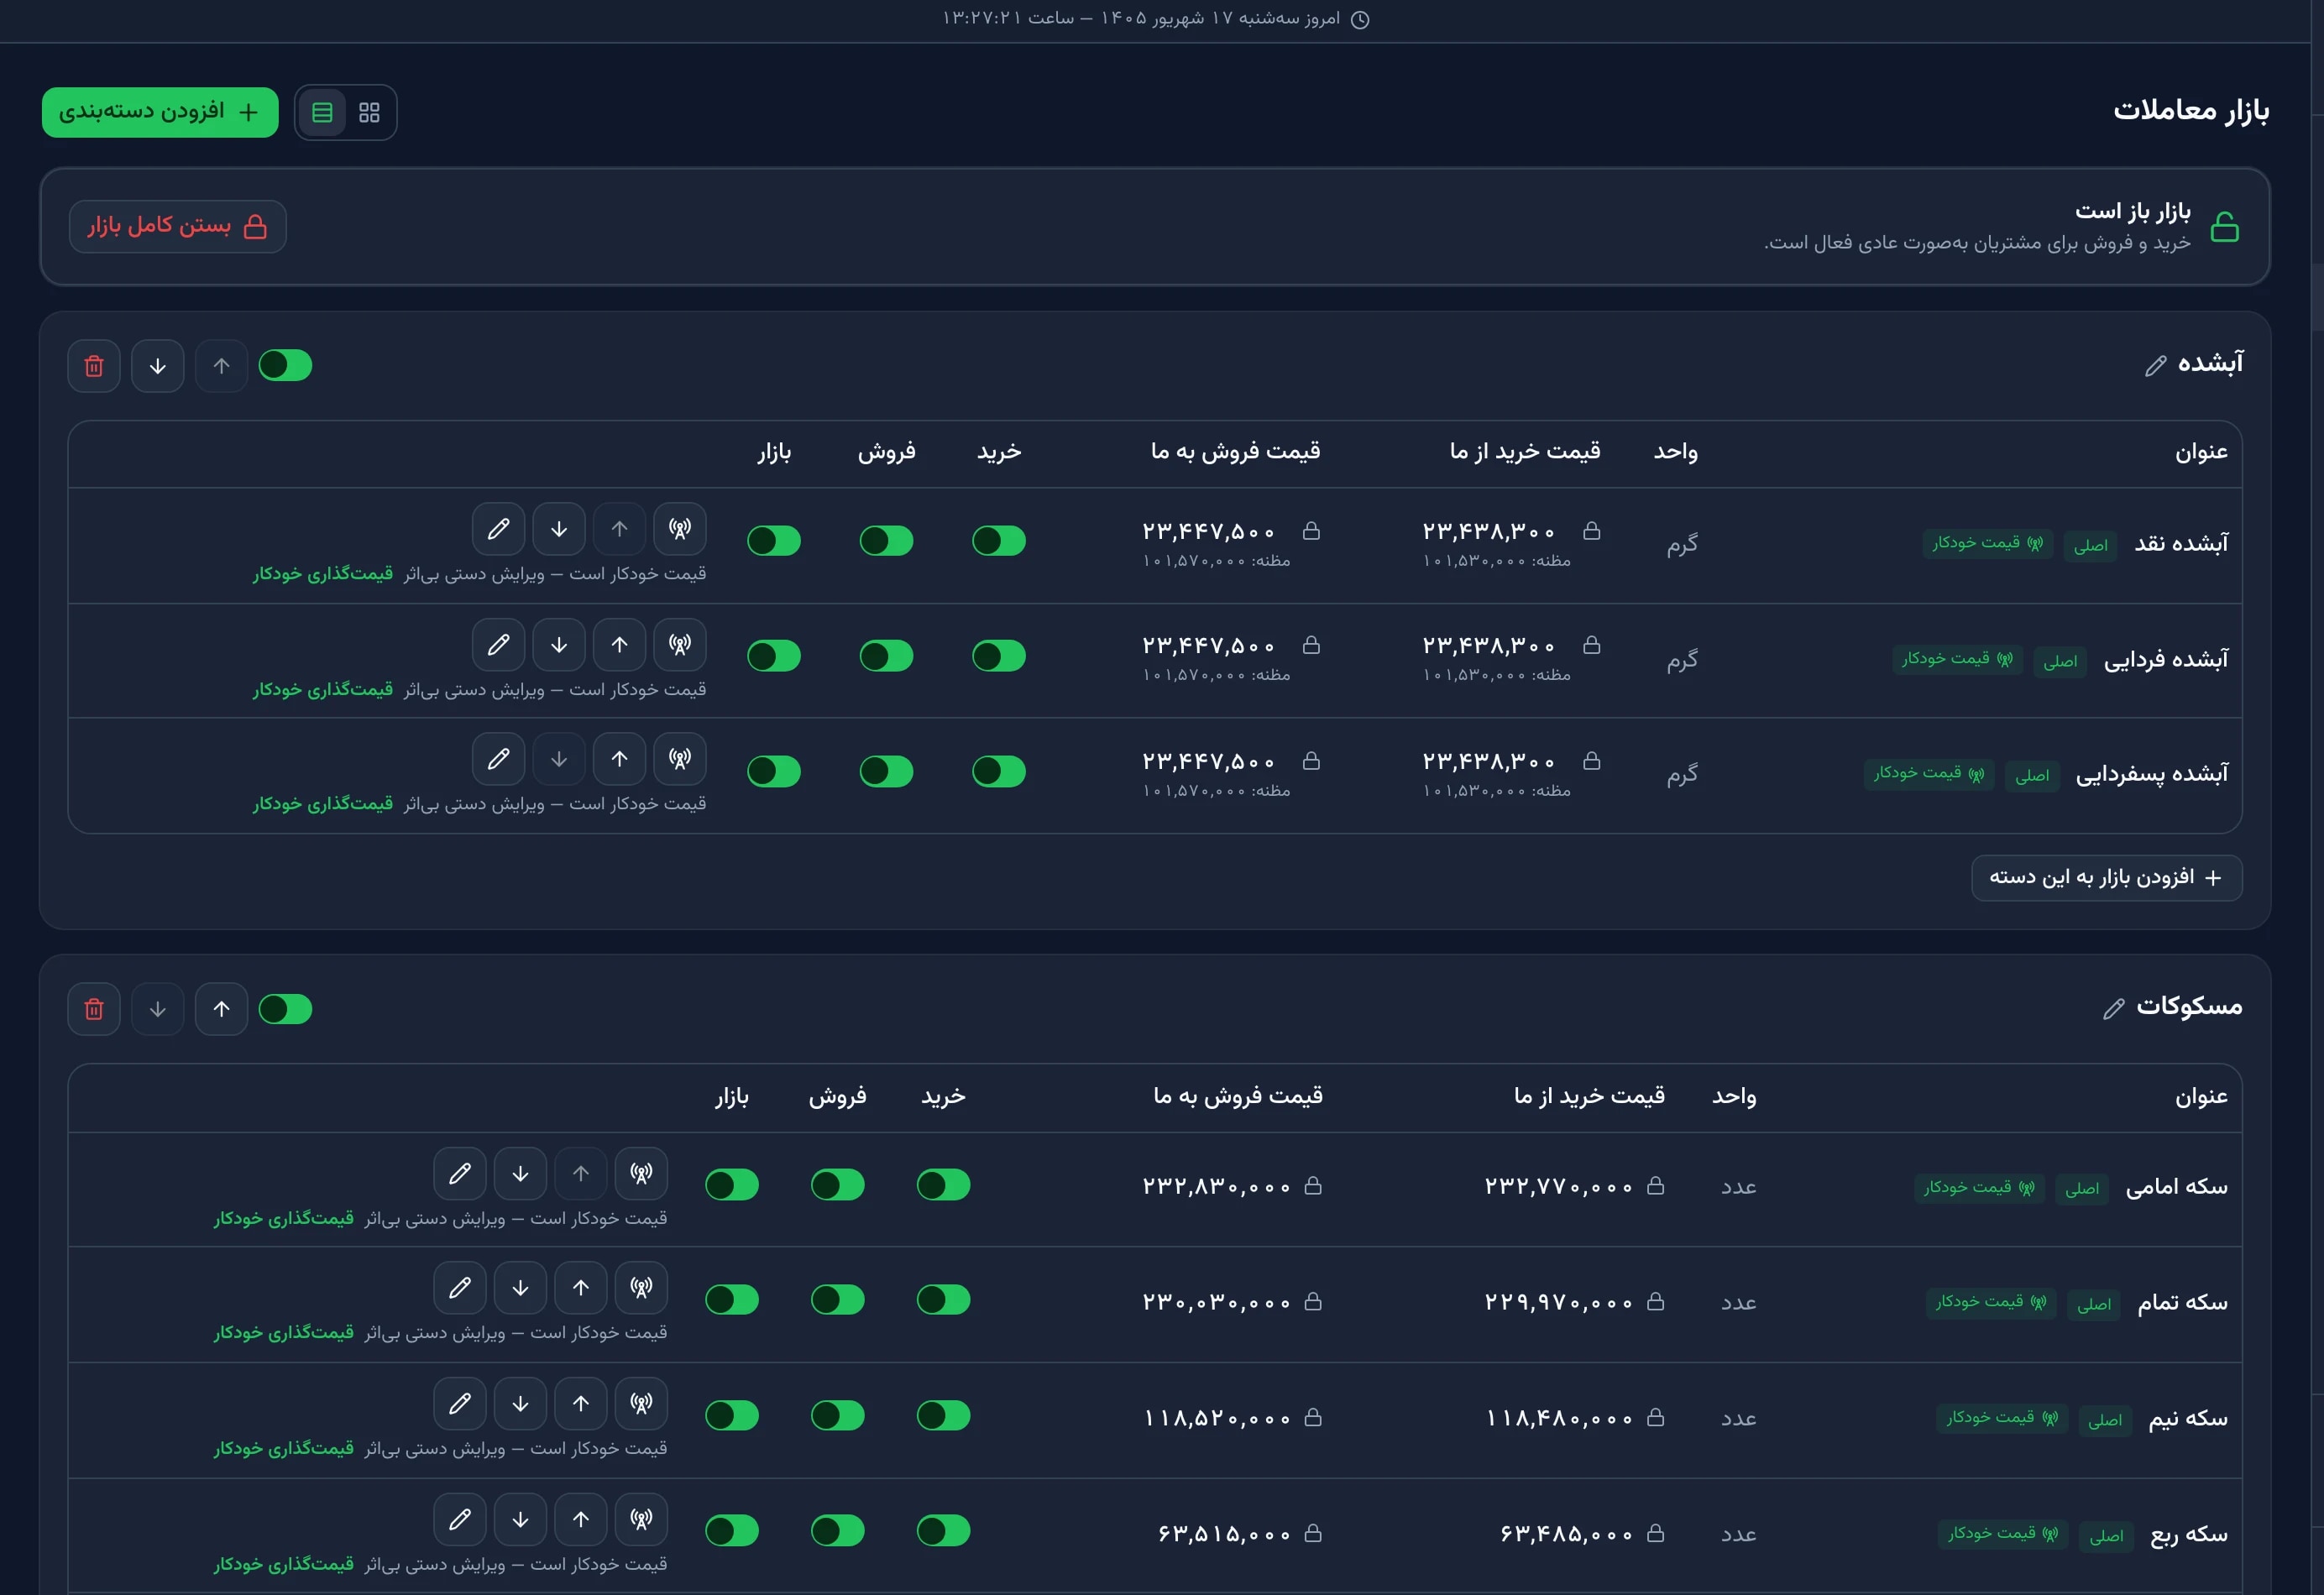
Task: Click افزودن بازار به این دسته
Action: pyautogui.click(x=2106, y=878)
